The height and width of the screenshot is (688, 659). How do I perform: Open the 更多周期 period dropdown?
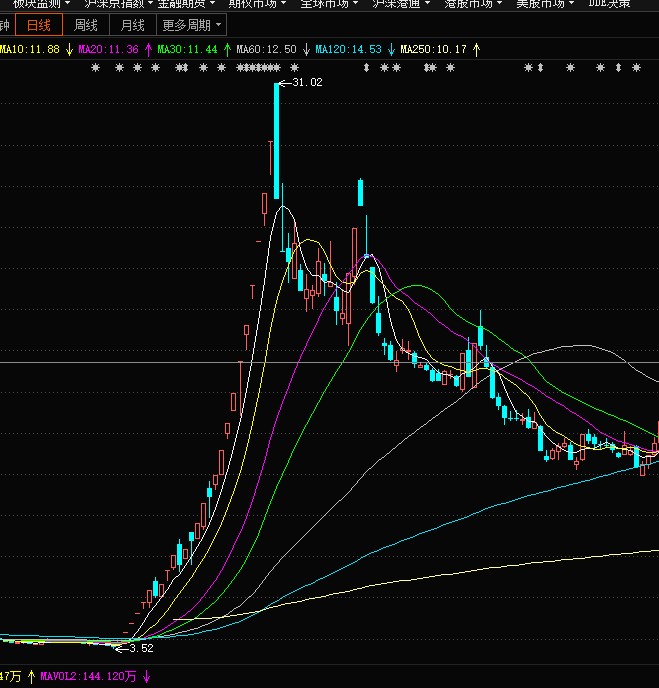coord(192,25)
